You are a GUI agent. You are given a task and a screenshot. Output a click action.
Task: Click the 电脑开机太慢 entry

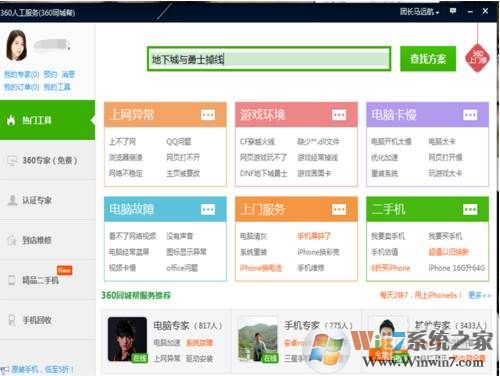pyautogui.click(x=391, y=142)
